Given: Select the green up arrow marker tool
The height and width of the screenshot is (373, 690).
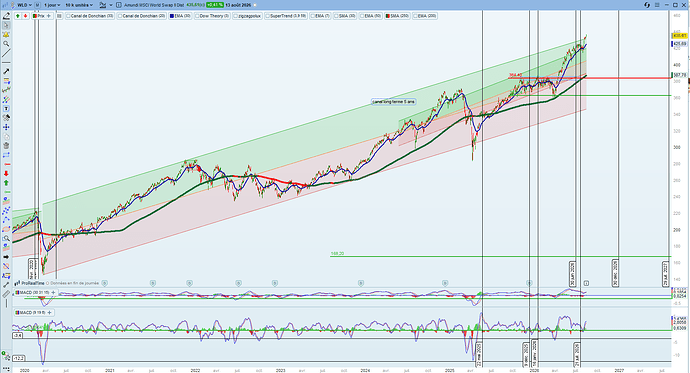Looking at the screenshot, I should pos(6,183).
